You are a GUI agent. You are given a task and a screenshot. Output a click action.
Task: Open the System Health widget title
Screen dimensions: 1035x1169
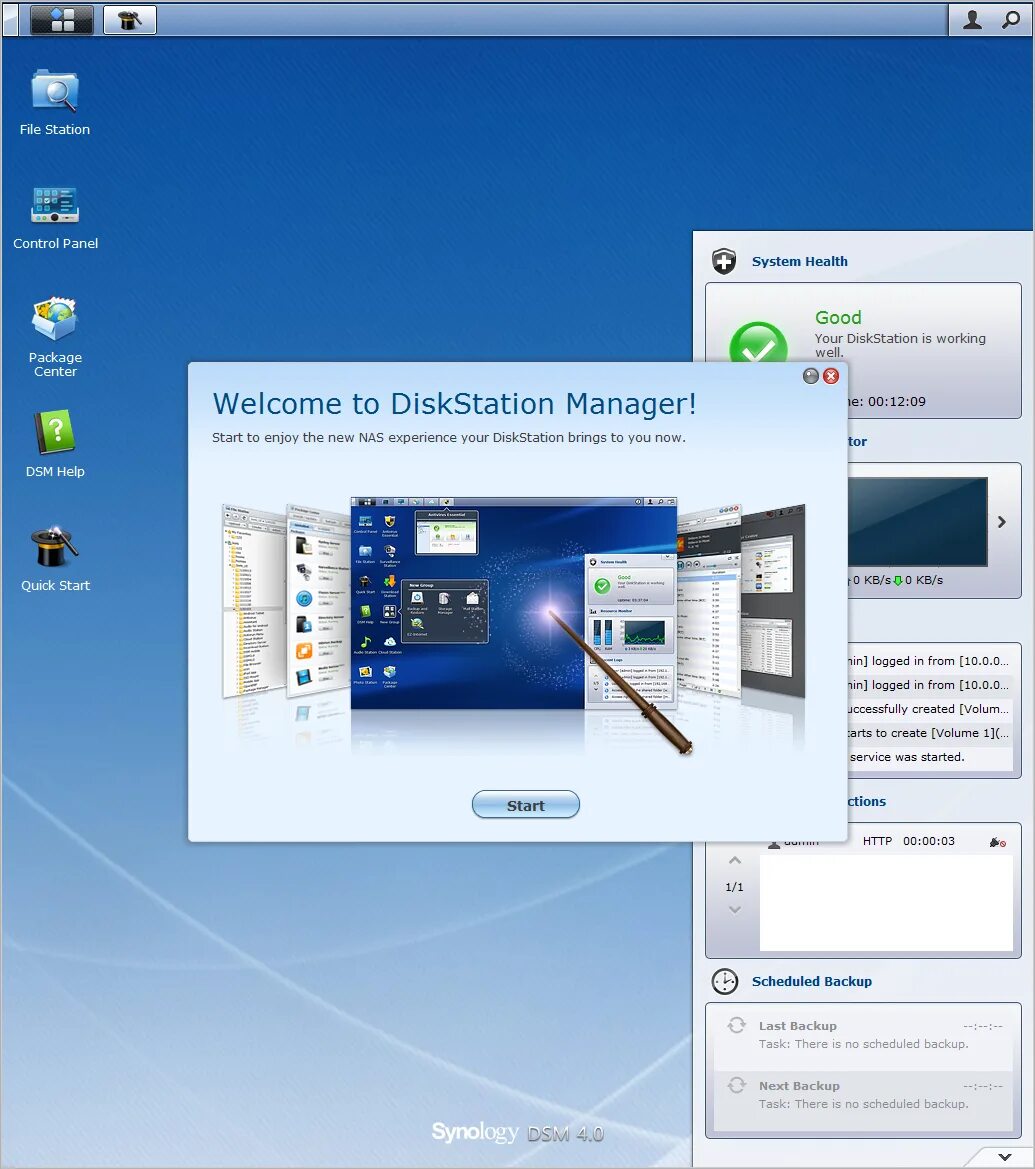pyautogui.click(x=799, y=262)
